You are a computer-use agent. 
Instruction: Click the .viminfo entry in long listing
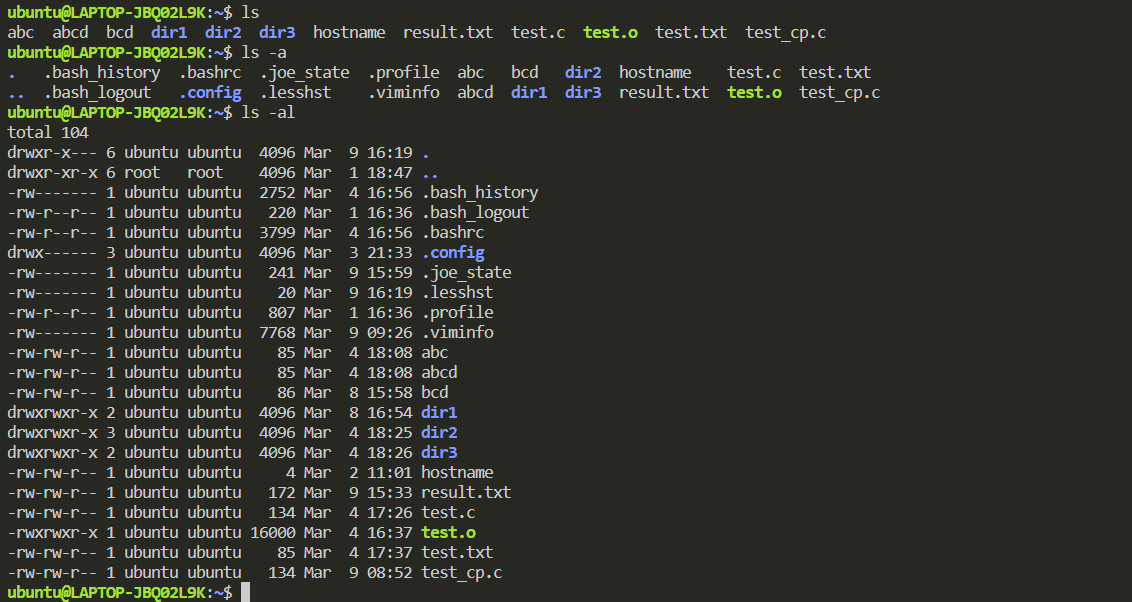[457, 333]
